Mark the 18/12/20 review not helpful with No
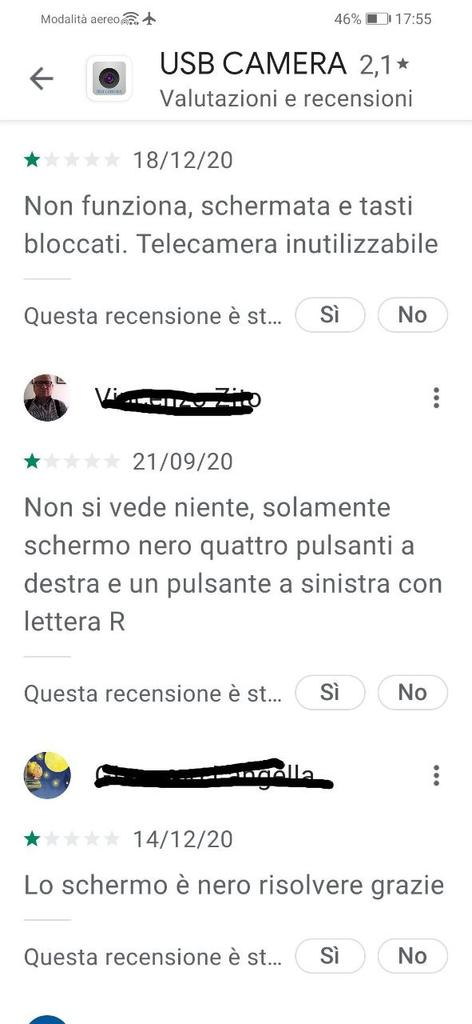The image size is (472, 1024). [413, 315]
